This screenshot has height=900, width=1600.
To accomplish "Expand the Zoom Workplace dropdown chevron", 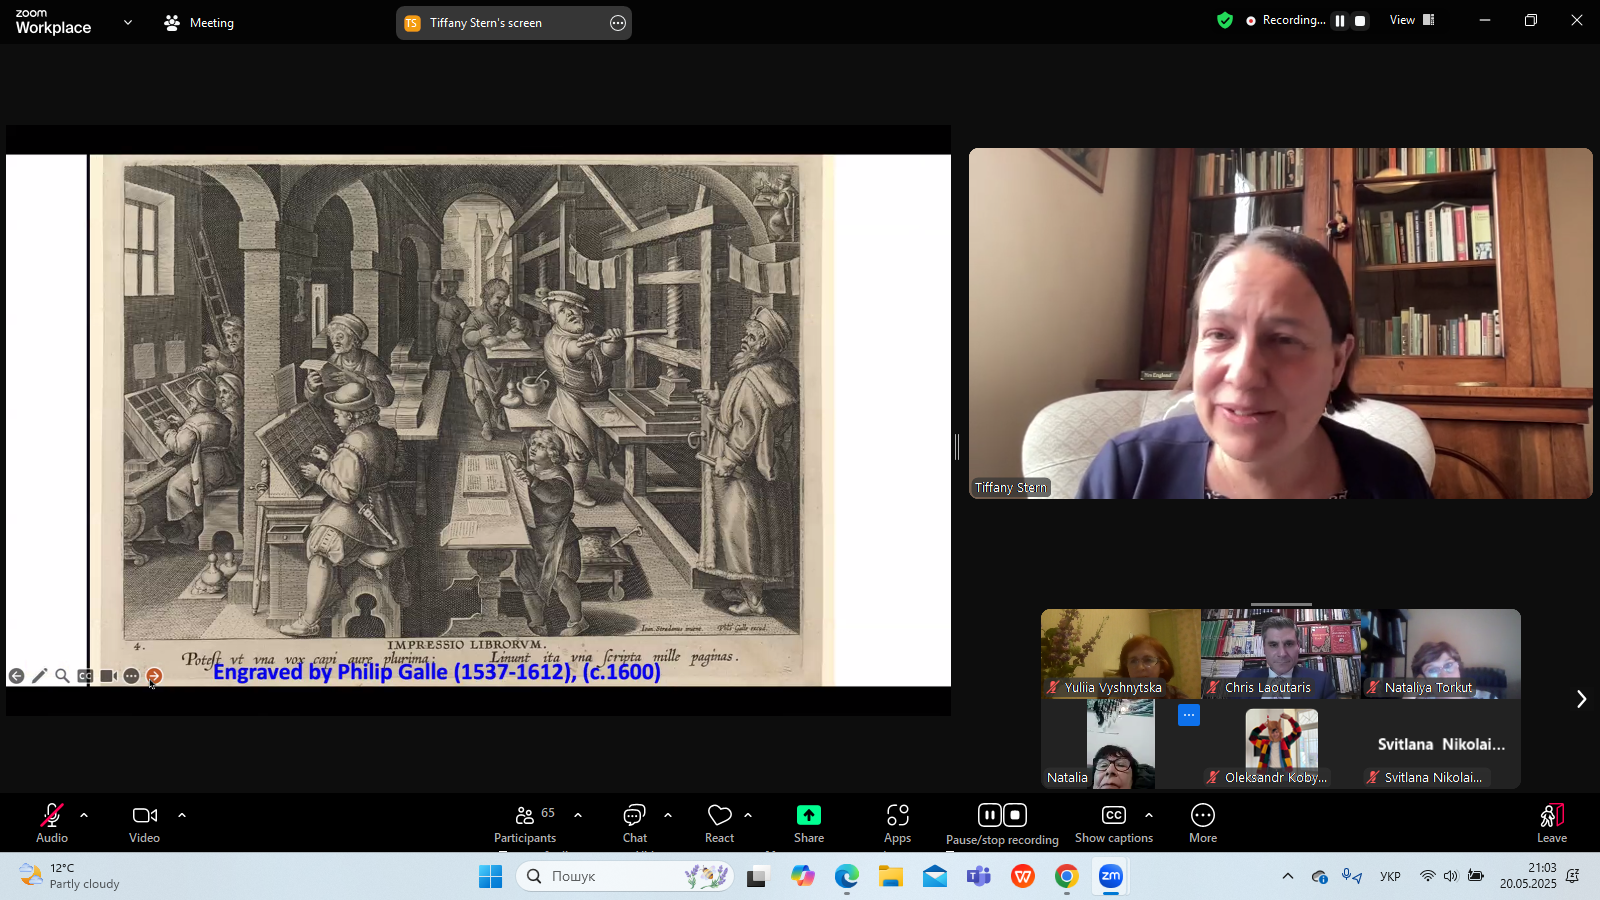I will click(127, 22).
